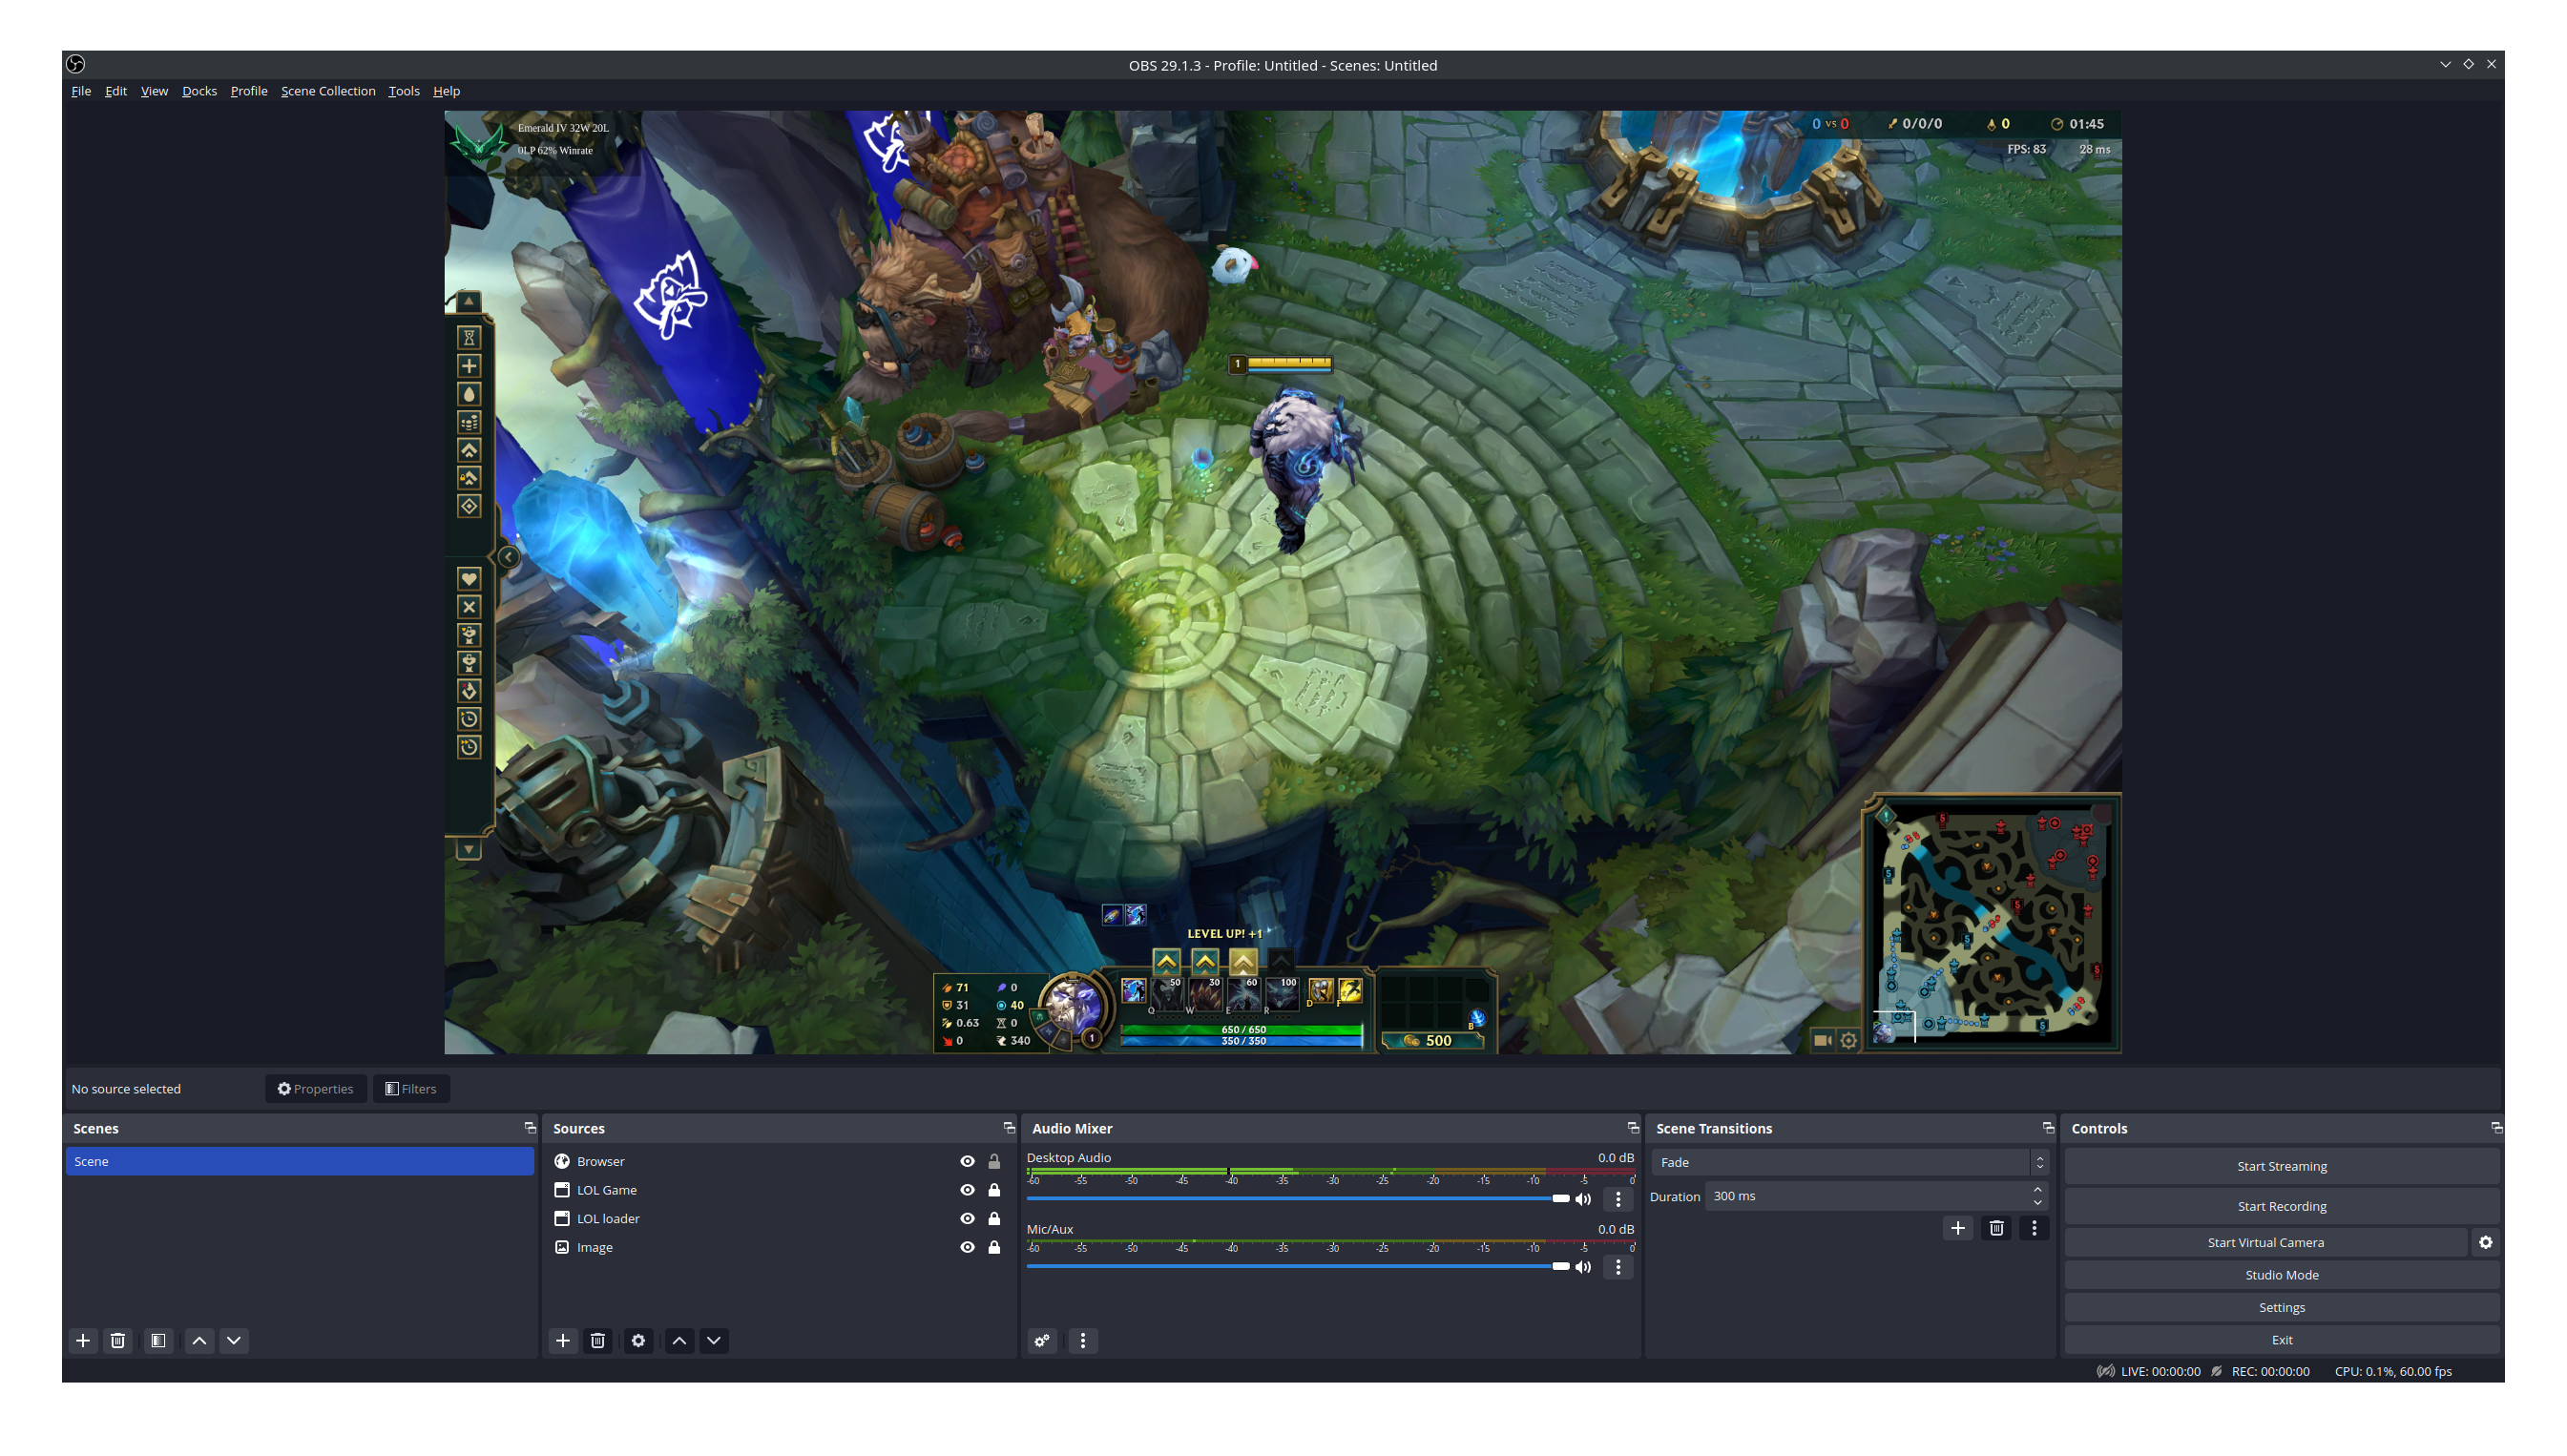Open source properties gear in Sources dock

638,1340
